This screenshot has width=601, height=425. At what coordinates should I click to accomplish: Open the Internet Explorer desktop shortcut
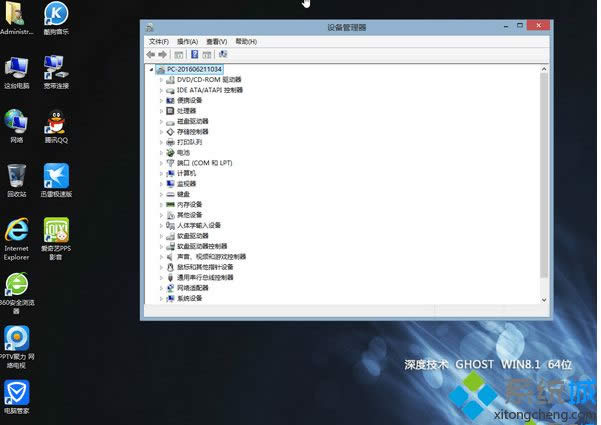(x=16, y=231)
